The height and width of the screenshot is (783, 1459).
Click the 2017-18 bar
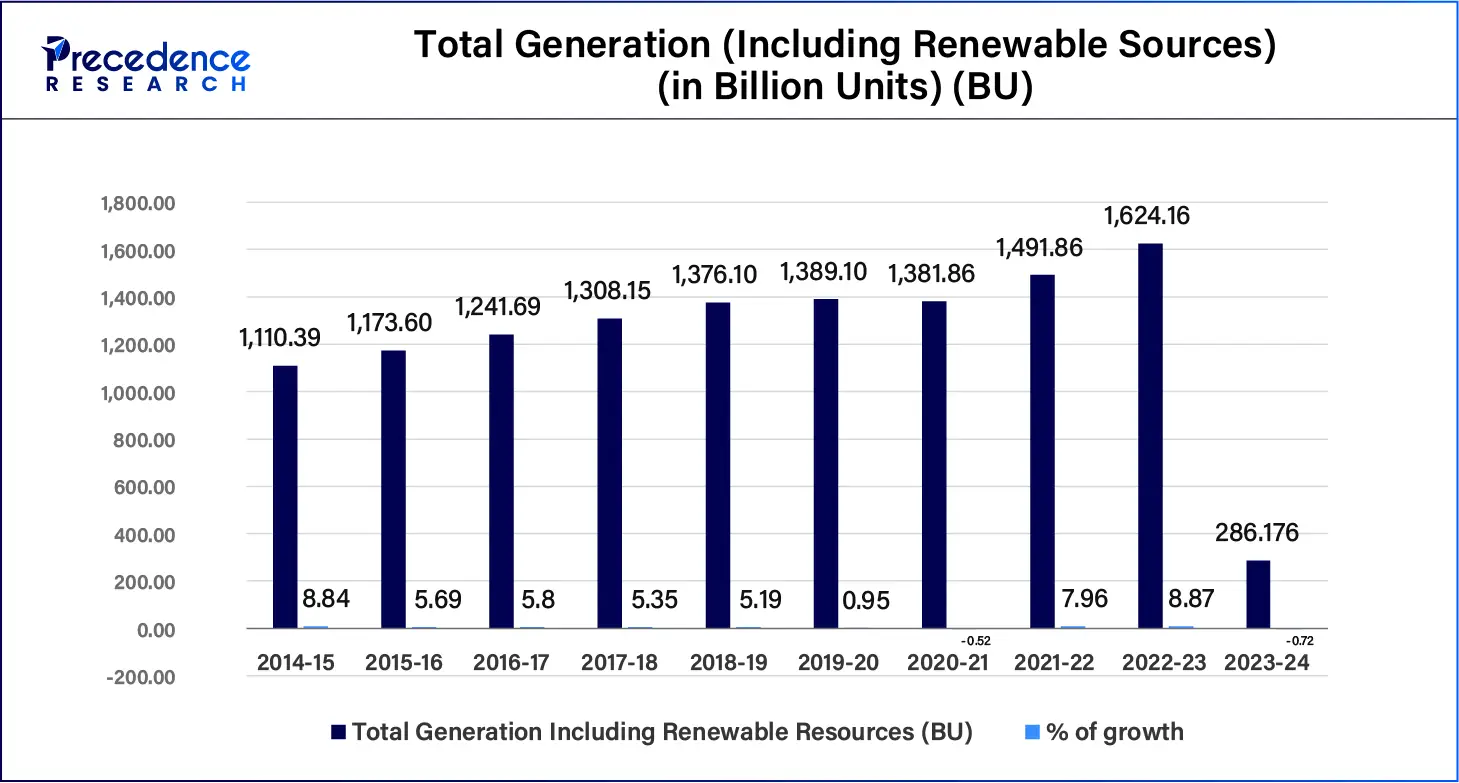point(609,474)
